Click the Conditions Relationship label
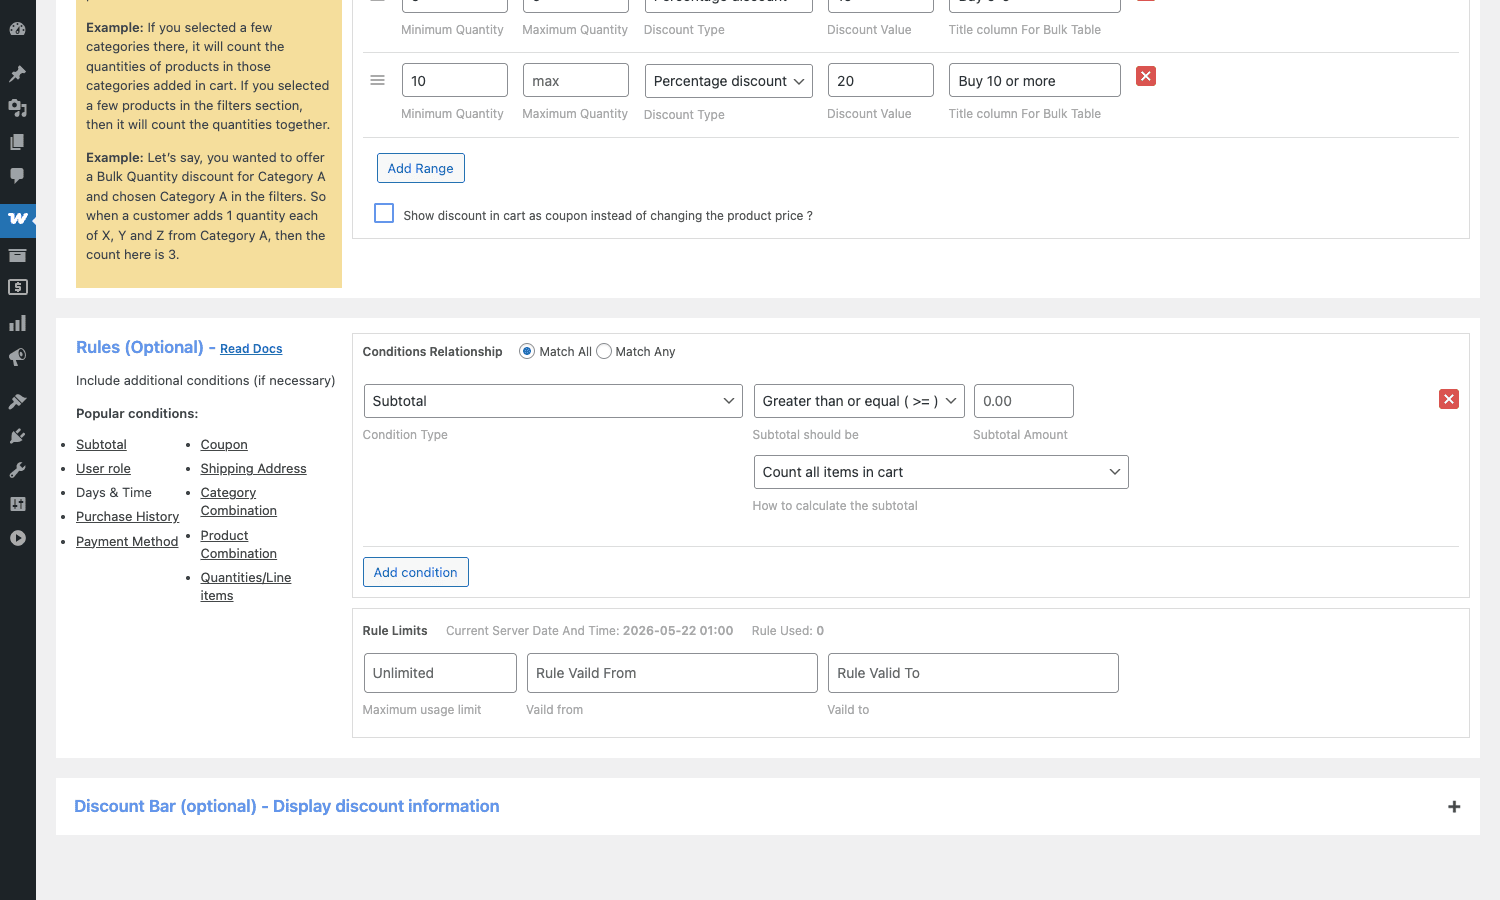This screenshot has height=900, width=1500. [x=432, y=352]
